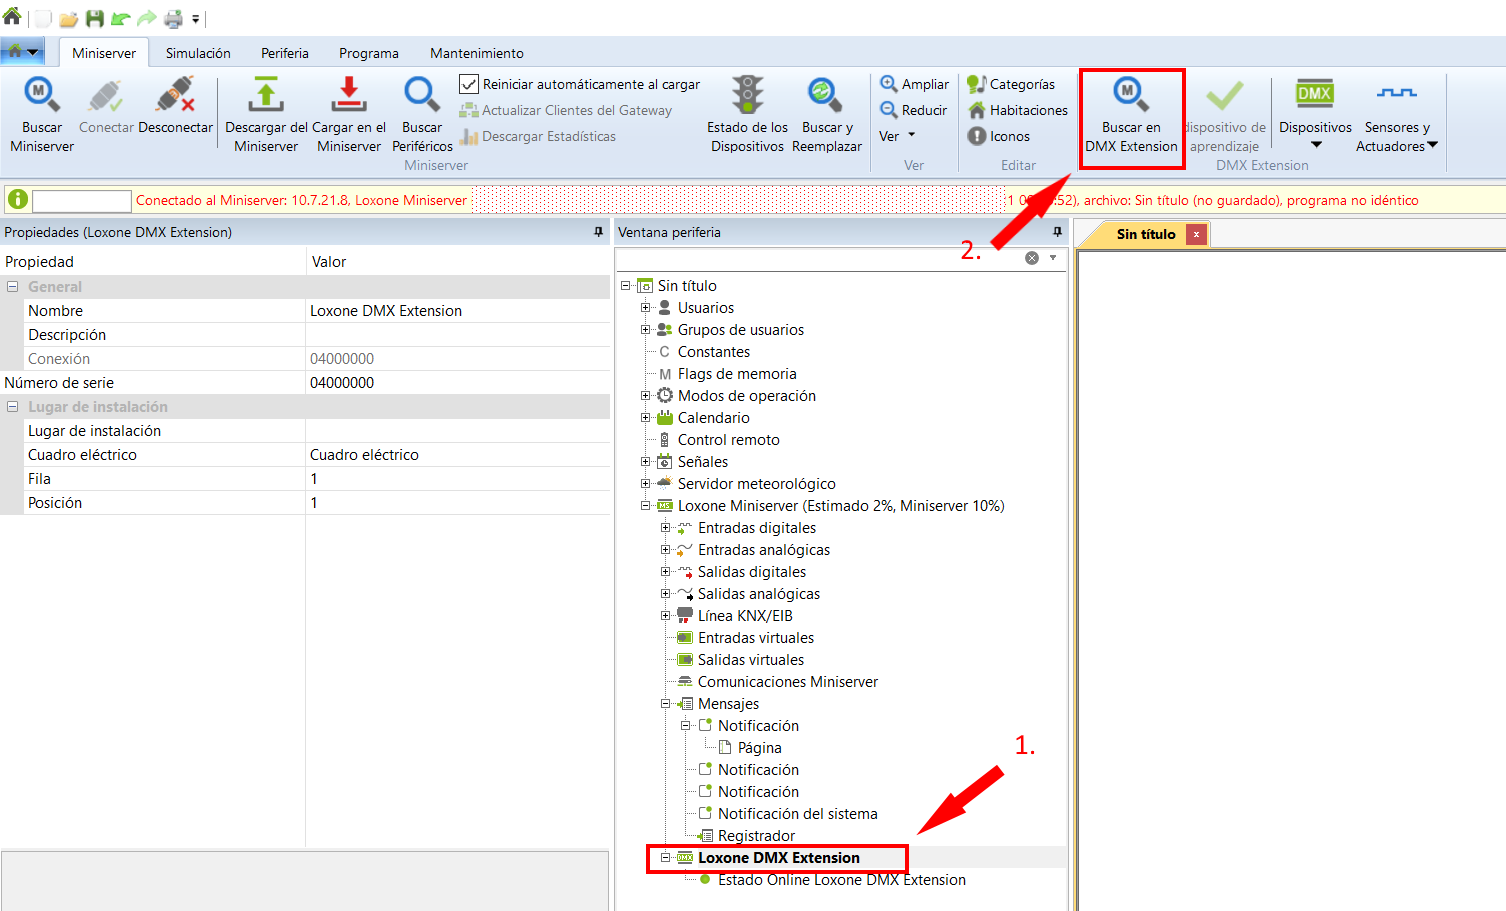Click the Categorías button
The image size is (1506, 911).
pyautogui.click(x=1011, y=84)
